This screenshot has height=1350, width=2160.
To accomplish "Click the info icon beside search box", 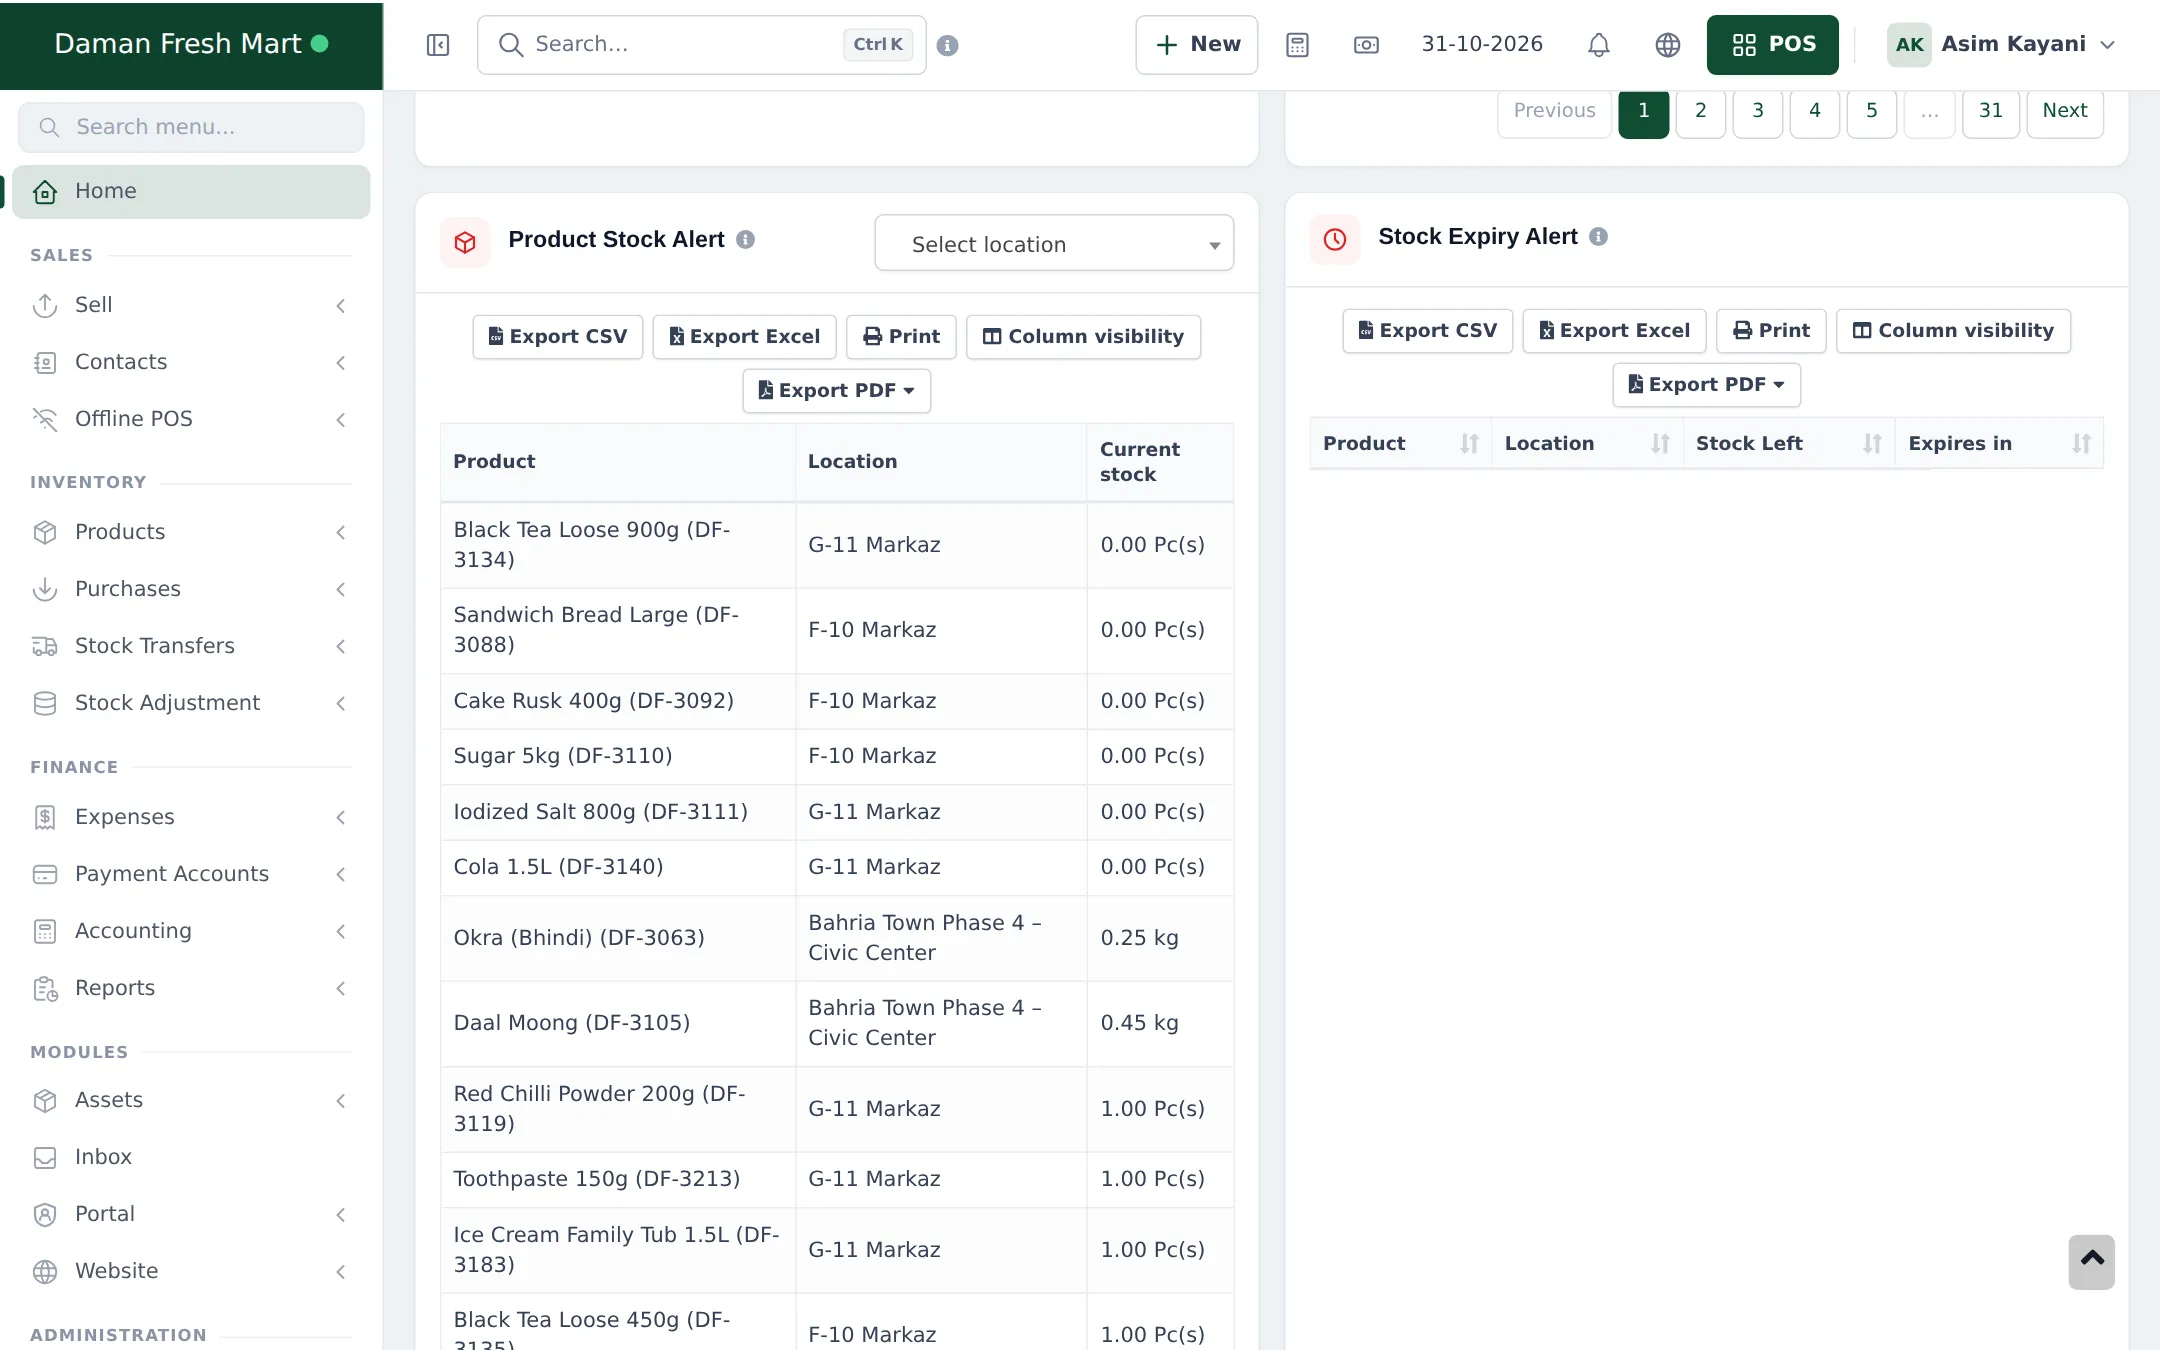I will 948,45.
